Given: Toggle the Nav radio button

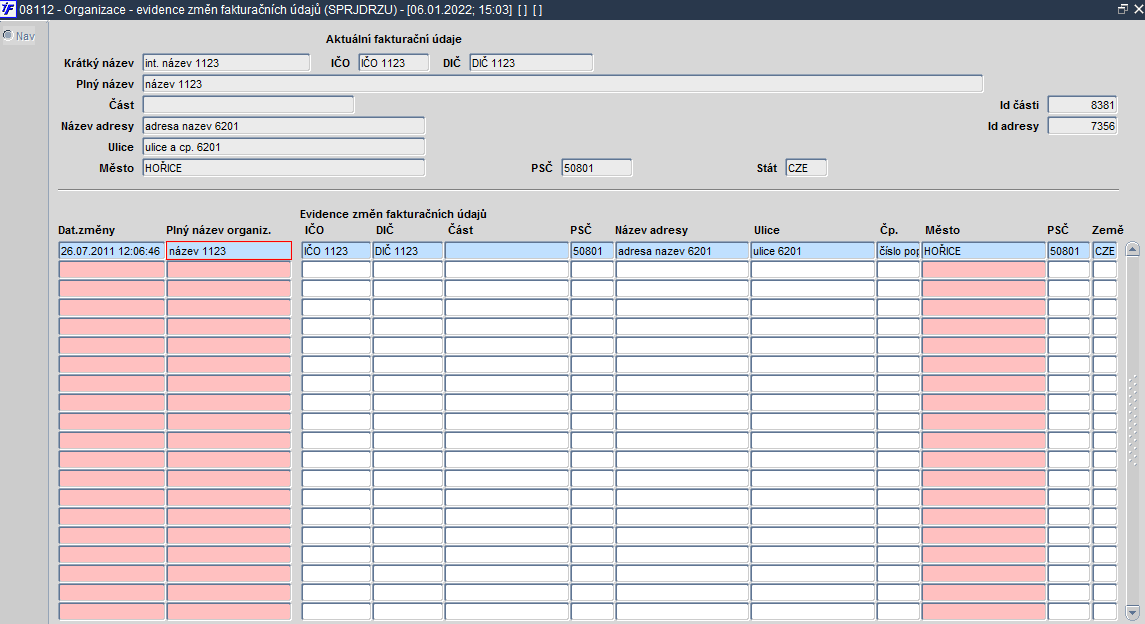Looking at the screenshot, I should (x=8, y=35).
